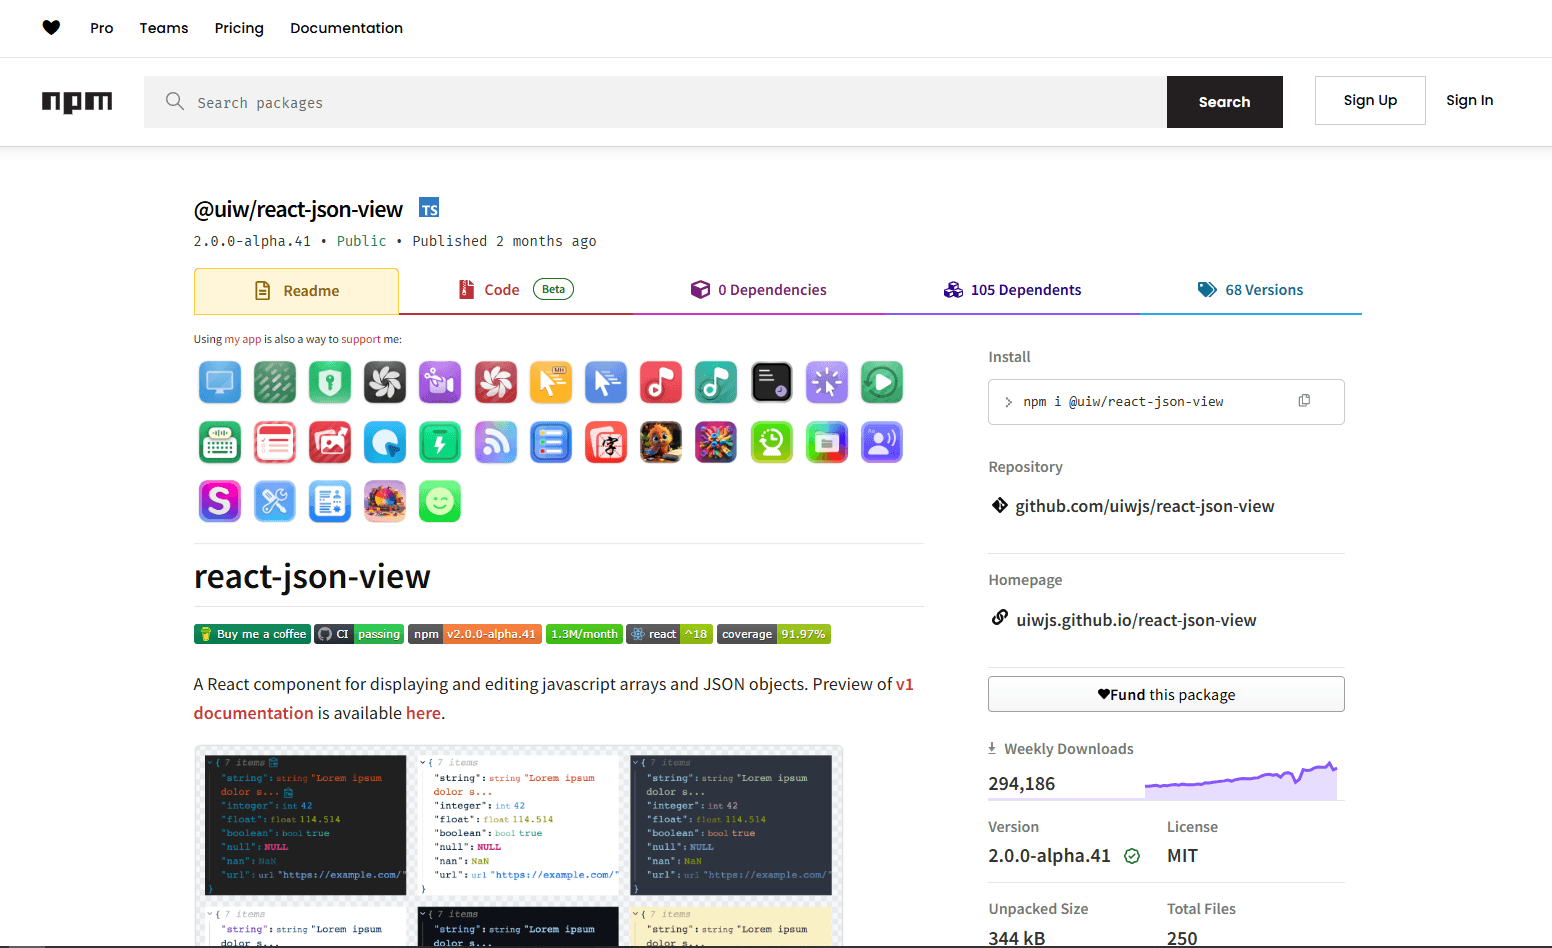Switch to the Code tab

[500, 289]
